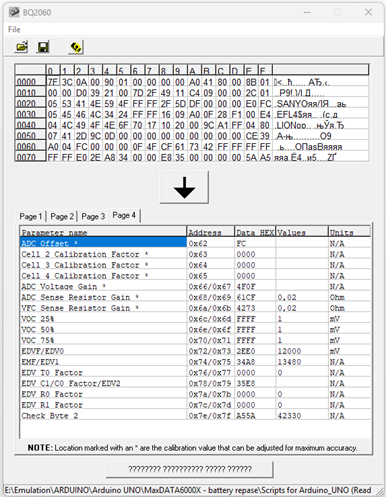Click the 7F byte in hex row 0000
This screenshot has height=497, width=386.
pos(53,82)
